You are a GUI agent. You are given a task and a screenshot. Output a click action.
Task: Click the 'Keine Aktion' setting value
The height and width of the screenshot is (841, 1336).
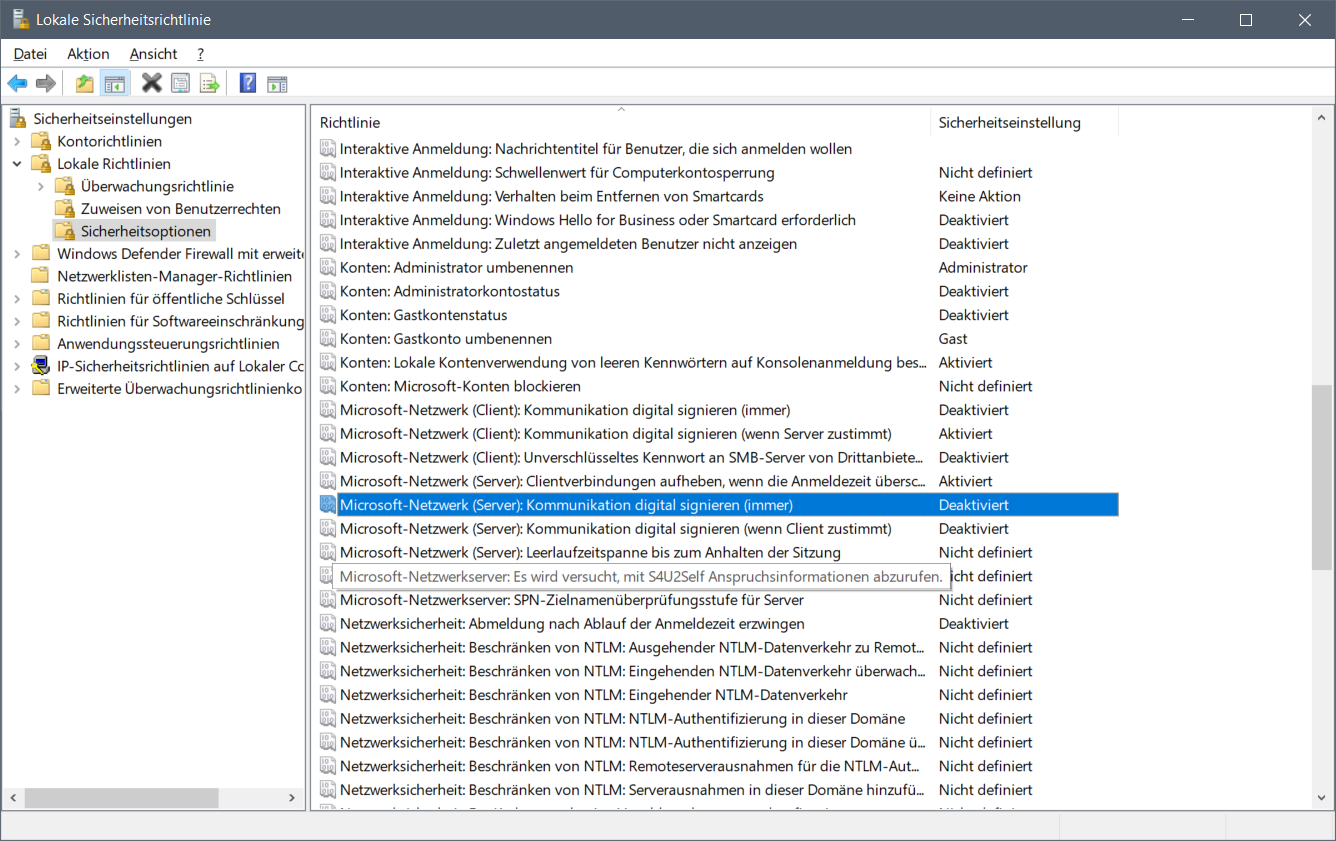pyautogui.click(x=979, y=196)
